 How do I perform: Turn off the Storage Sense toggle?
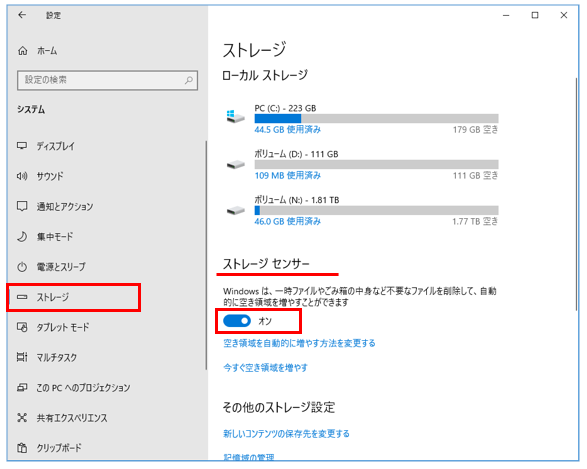[x=237, y=321]
